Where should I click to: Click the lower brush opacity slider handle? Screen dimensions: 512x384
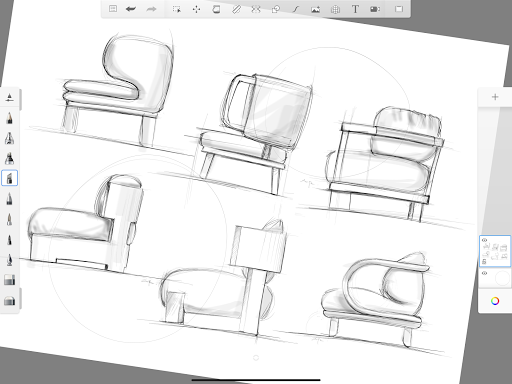[x=20, y=299]
